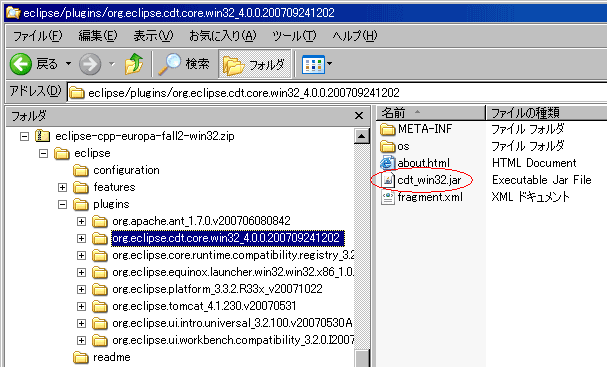
Task: Click the org.eclipse.tomcat folder icon
Action: 99,307
